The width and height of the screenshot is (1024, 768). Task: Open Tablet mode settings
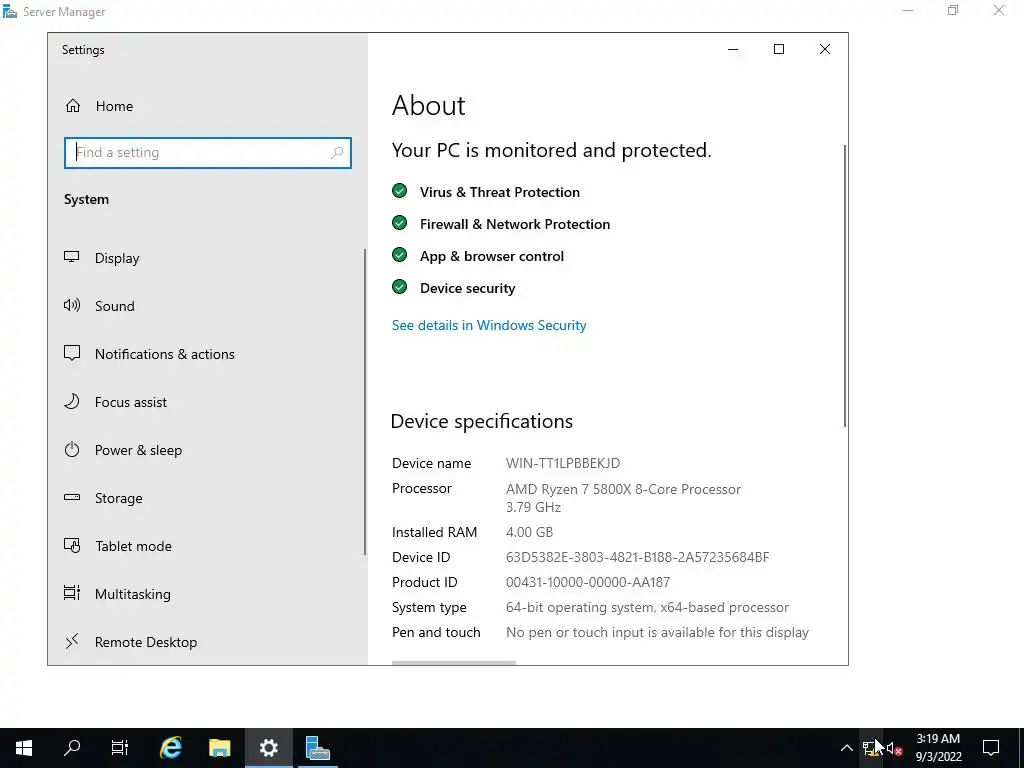[133, 546]
